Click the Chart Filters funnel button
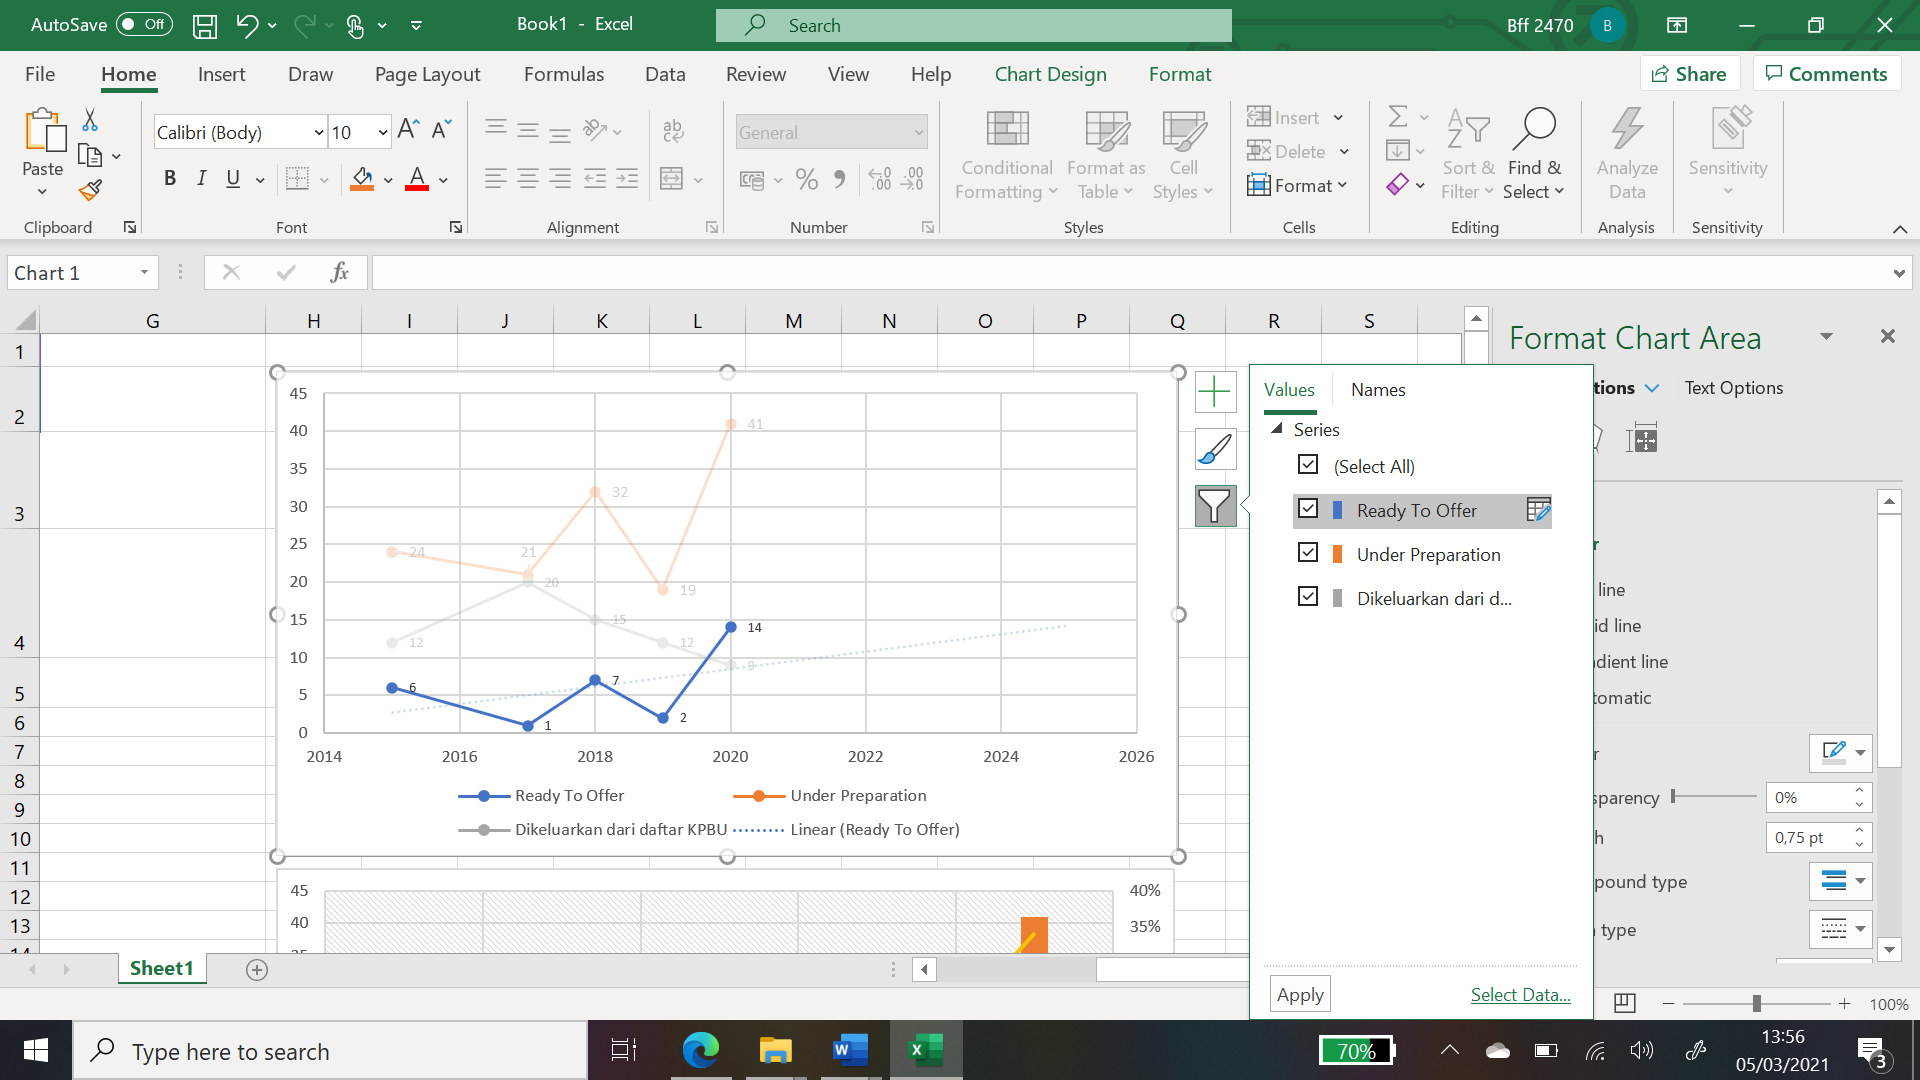This screenshot has width=1920, height=1080. click(1215, 506)
